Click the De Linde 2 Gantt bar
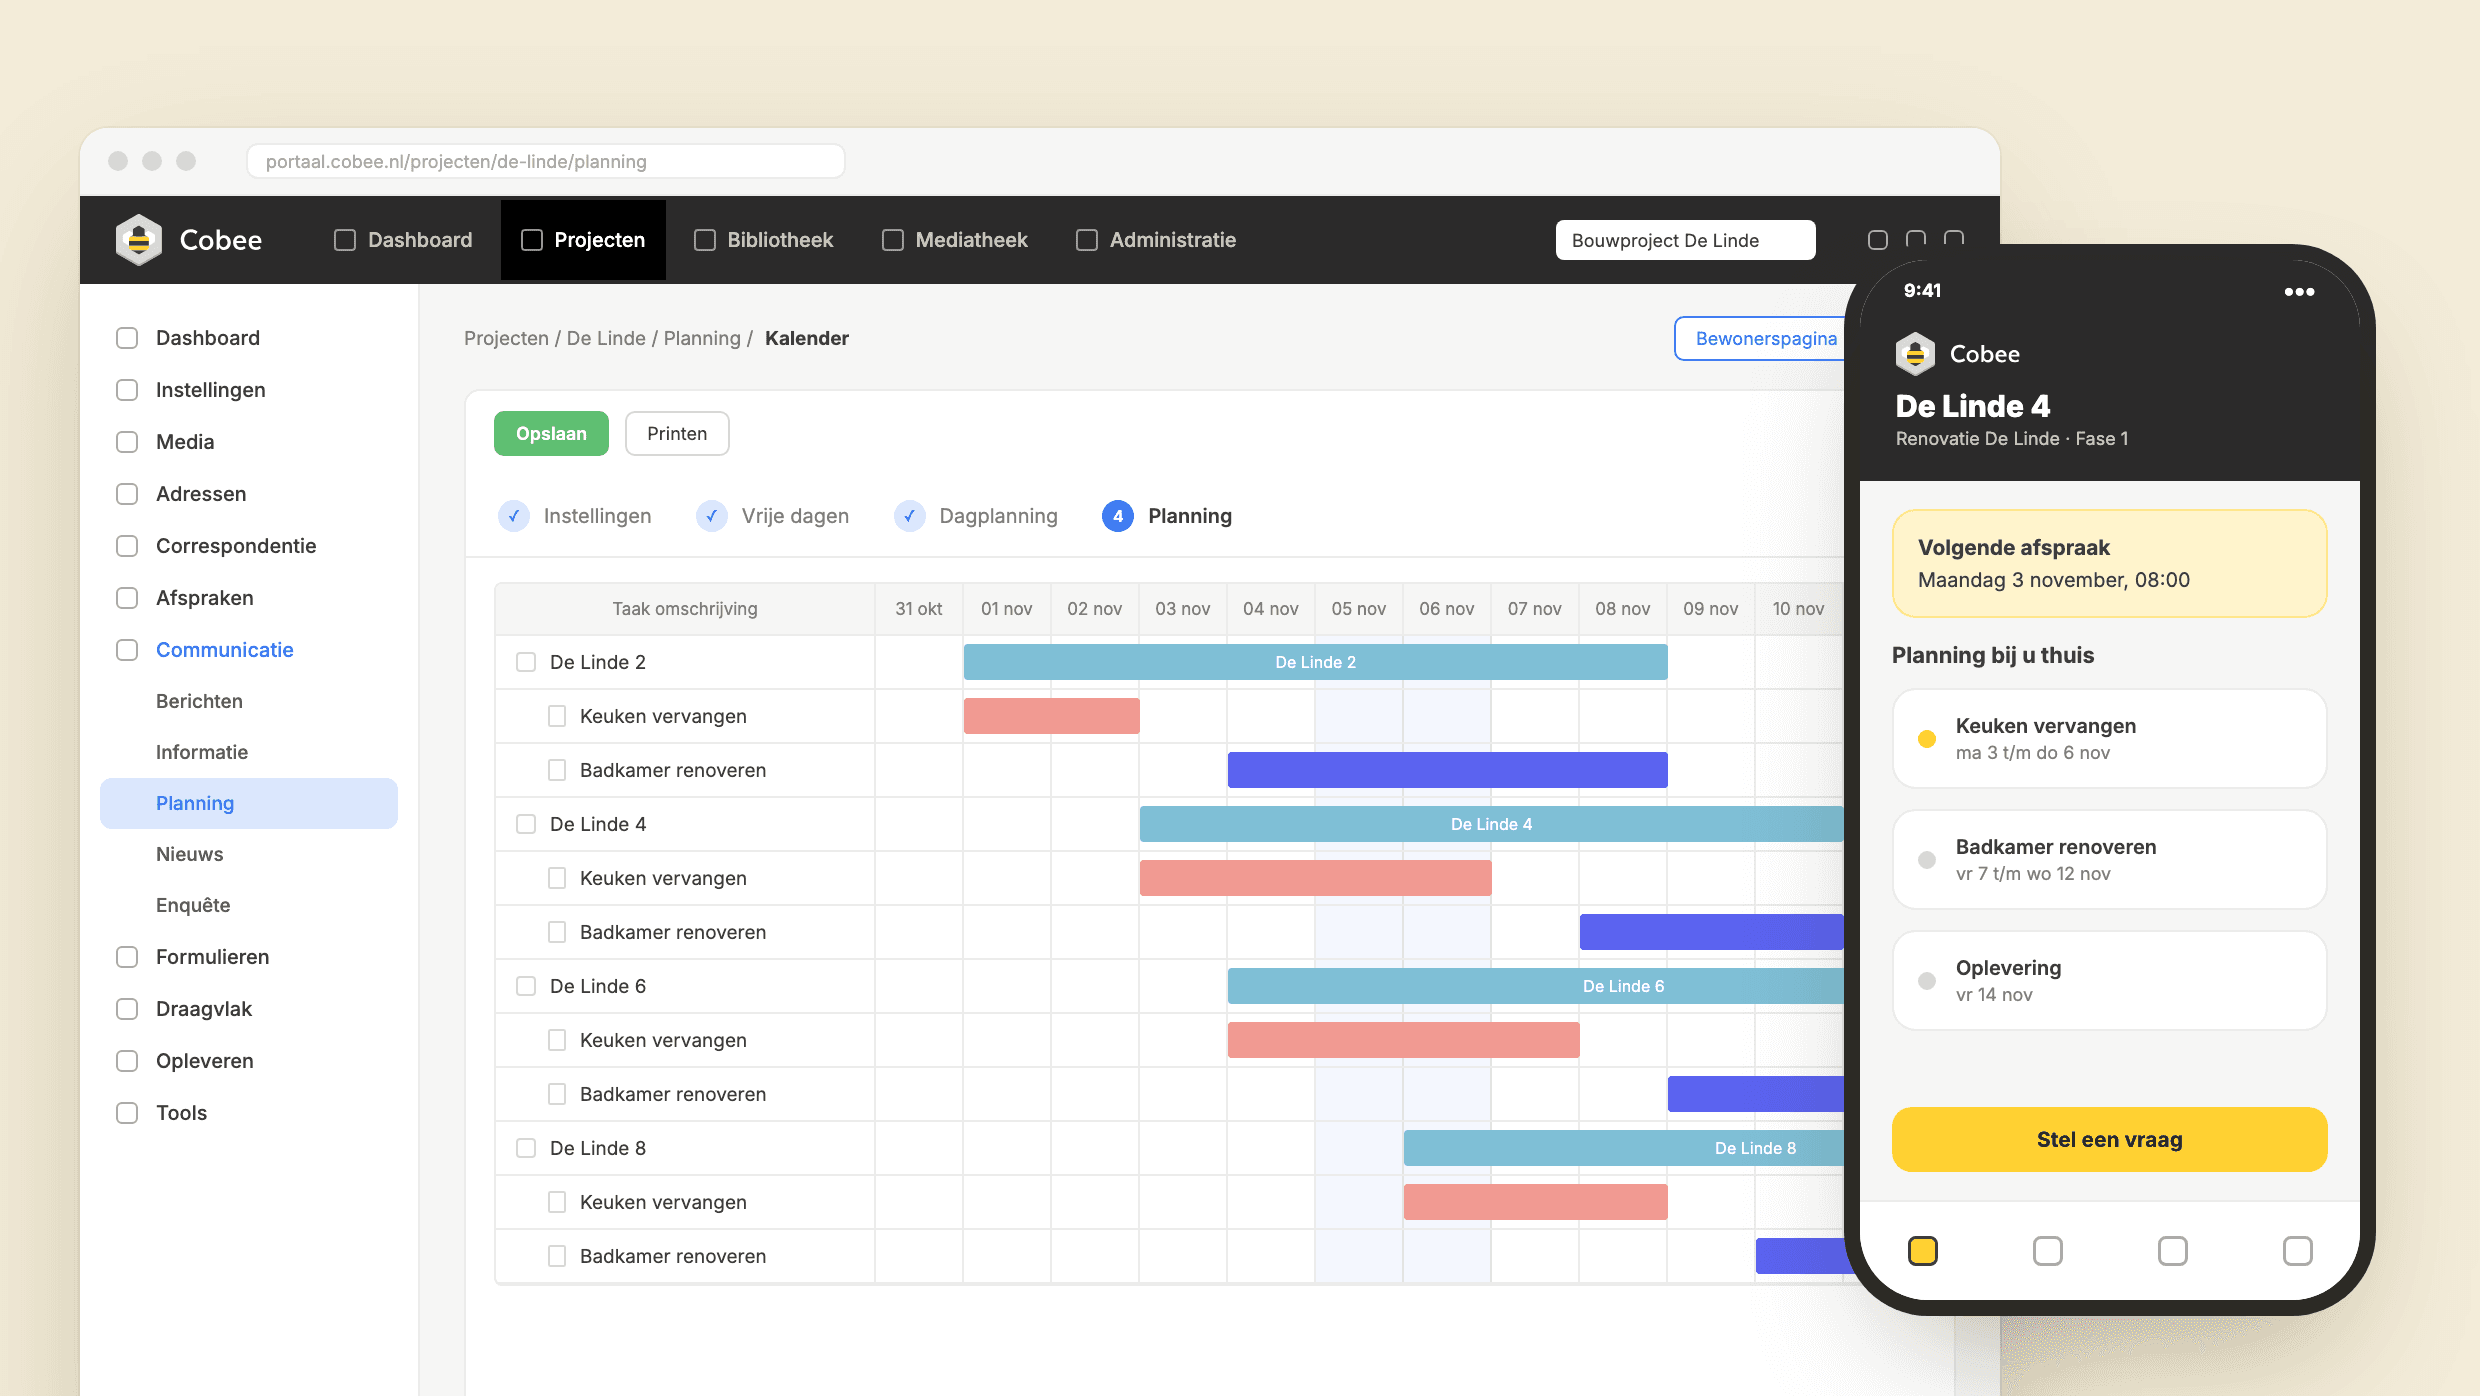The image size is (2480, 1396). (x=1315, y=662)
